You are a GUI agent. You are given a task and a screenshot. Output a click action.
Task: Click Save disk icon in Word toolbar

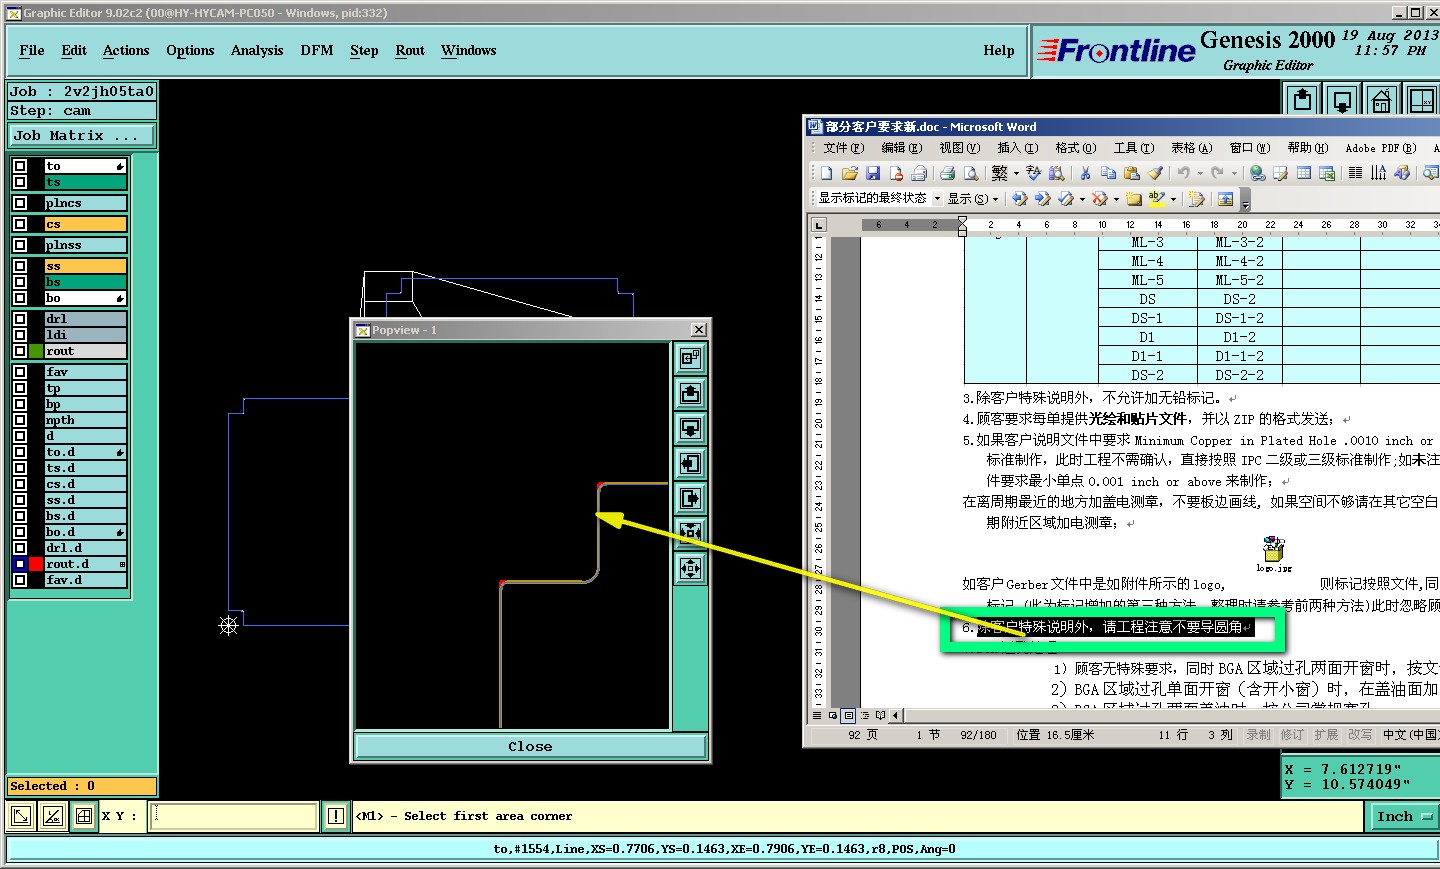point(872,173)
